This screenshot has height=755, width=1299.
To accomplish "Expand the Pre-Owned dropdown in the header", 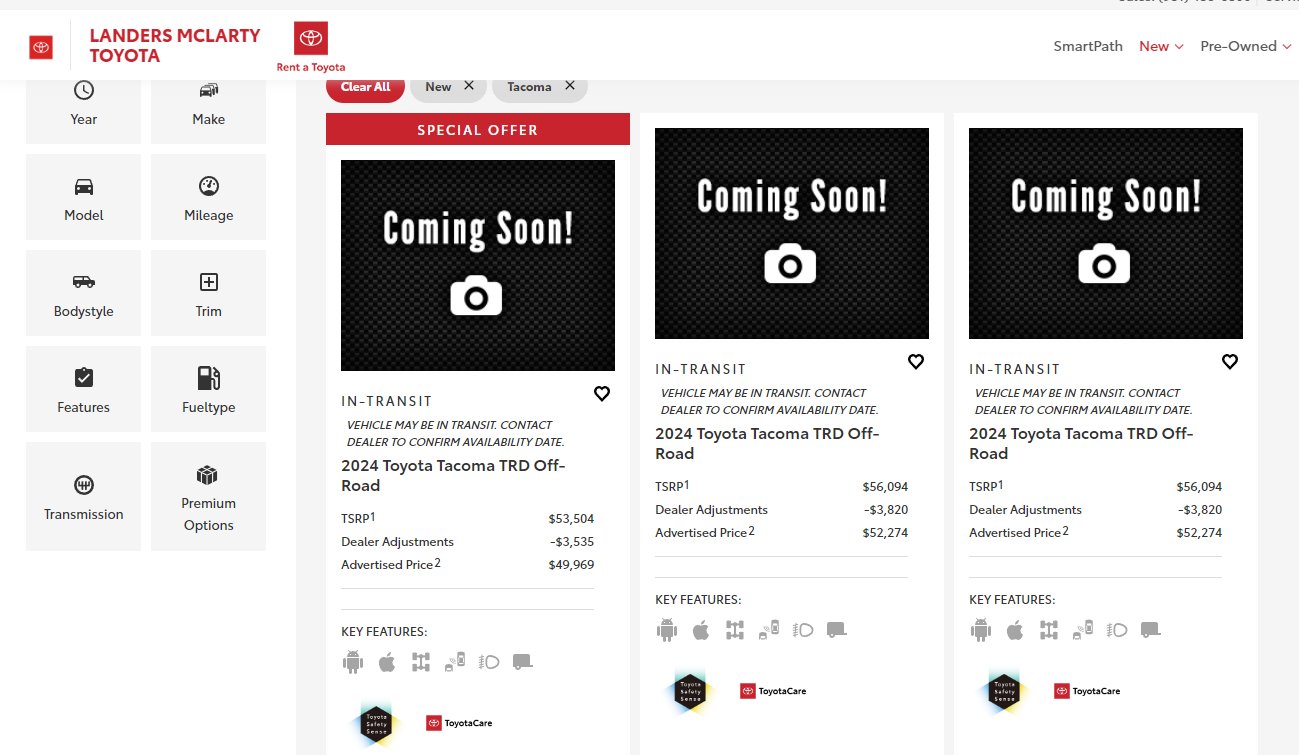I will [1245, 46].
